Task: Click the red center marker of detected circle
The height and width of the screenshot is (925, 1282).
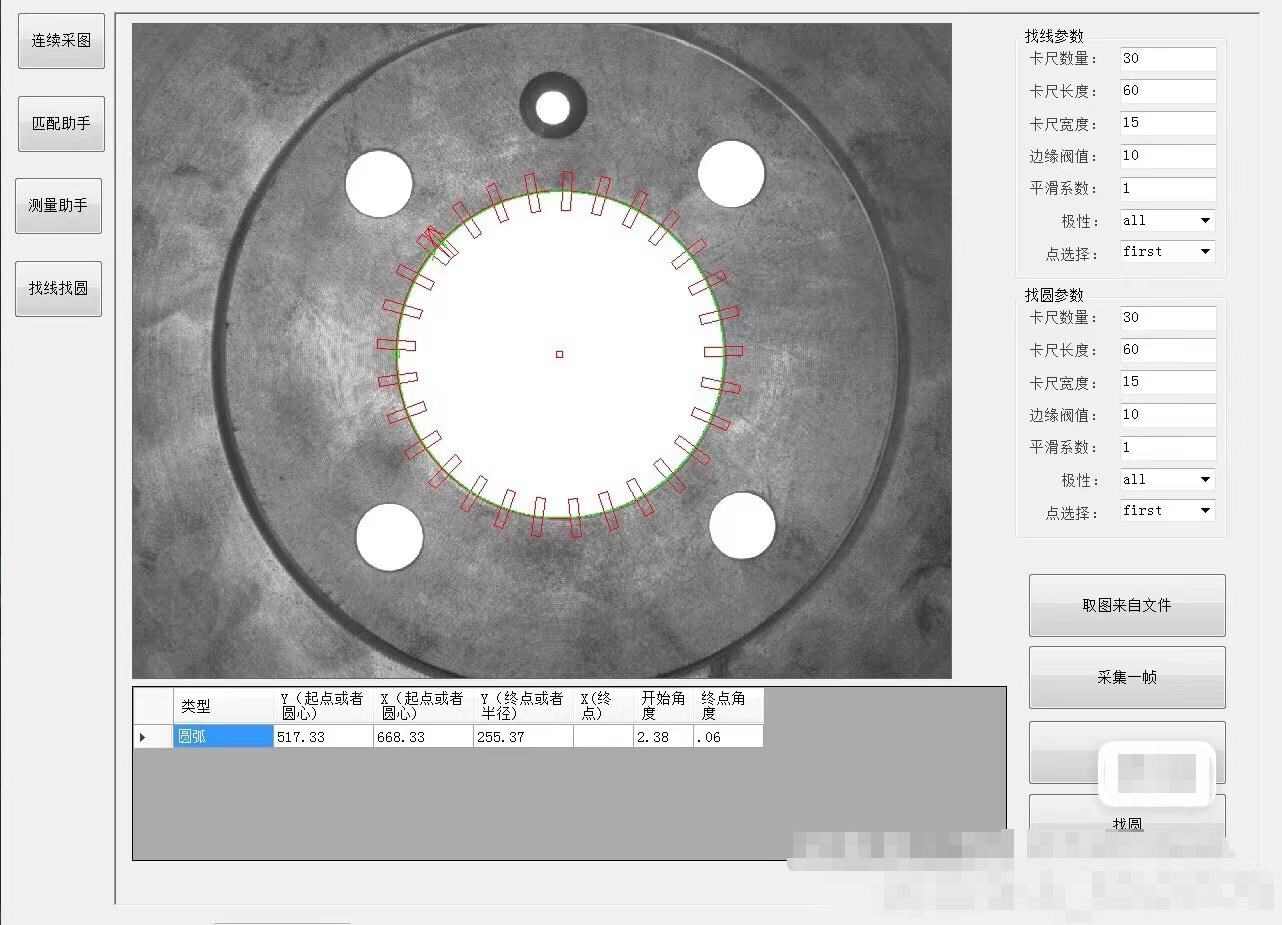Action: tap(560, 354)
